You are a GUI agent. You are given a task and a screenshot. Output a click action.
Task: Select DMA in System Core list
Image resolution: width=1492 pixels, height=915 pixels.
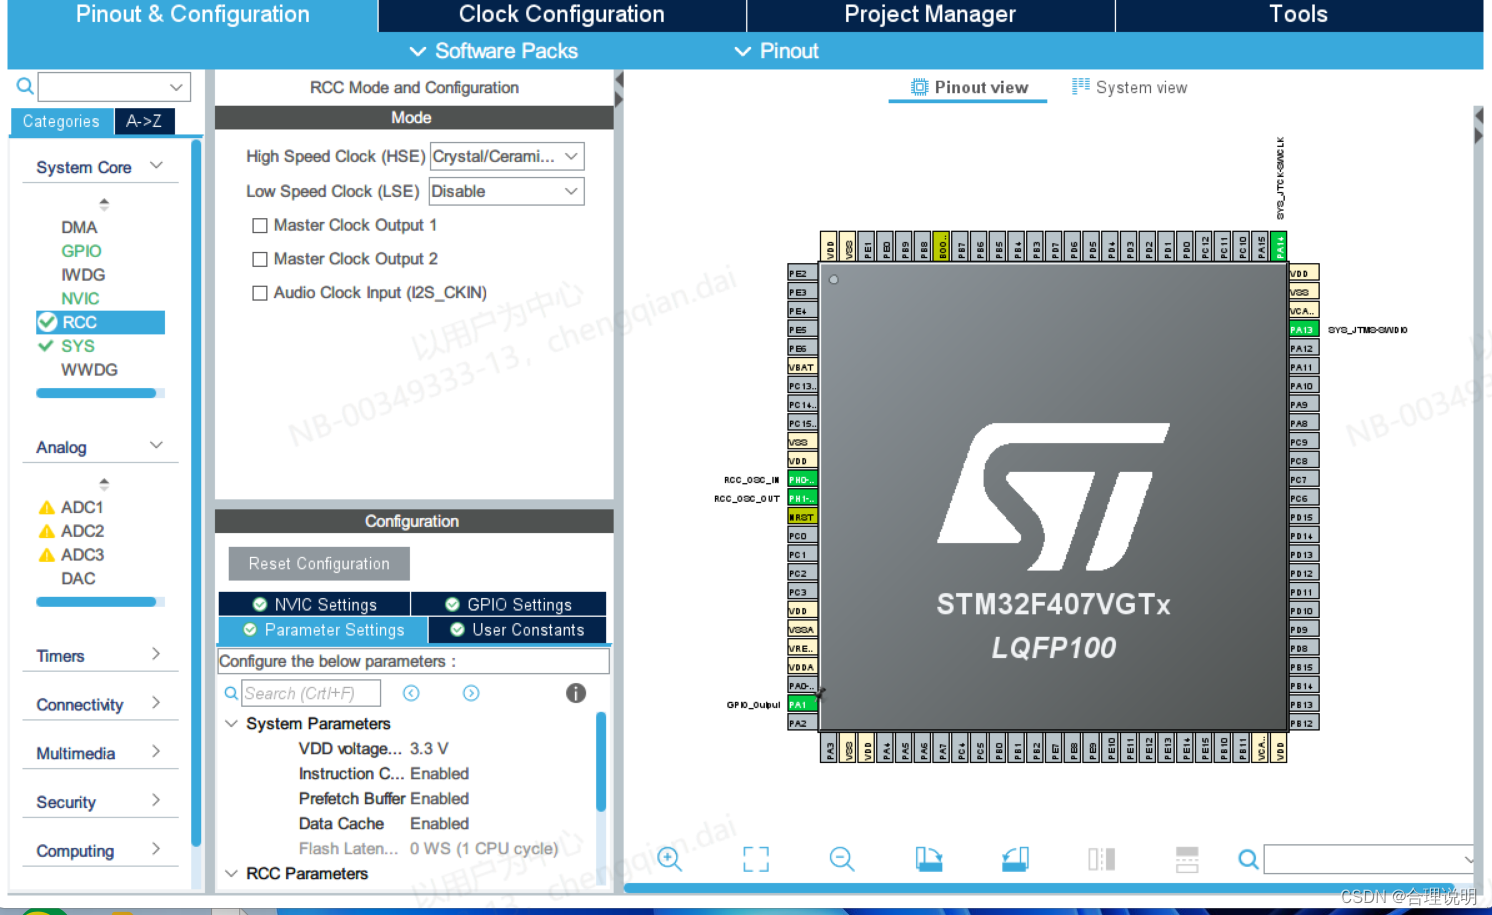point(79,227)
